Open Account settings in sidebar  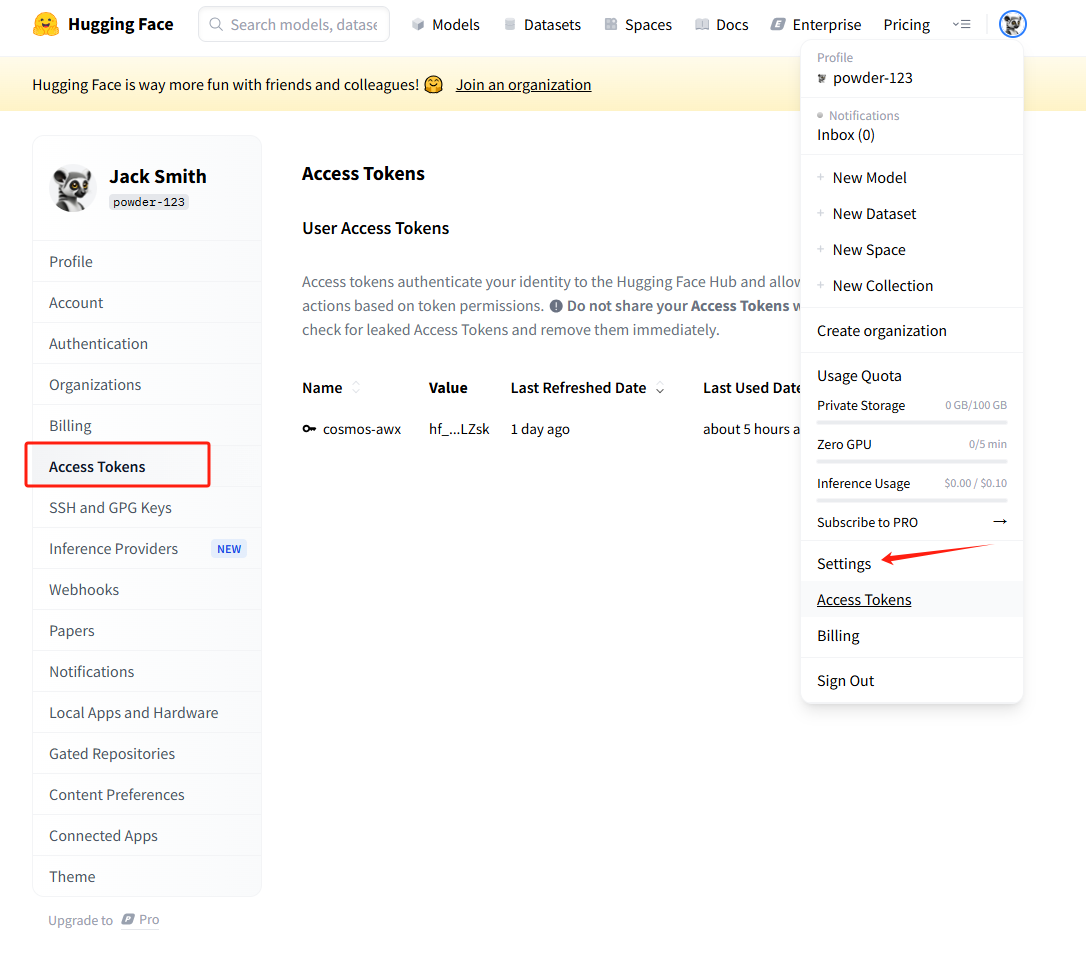tap(147, 303)
